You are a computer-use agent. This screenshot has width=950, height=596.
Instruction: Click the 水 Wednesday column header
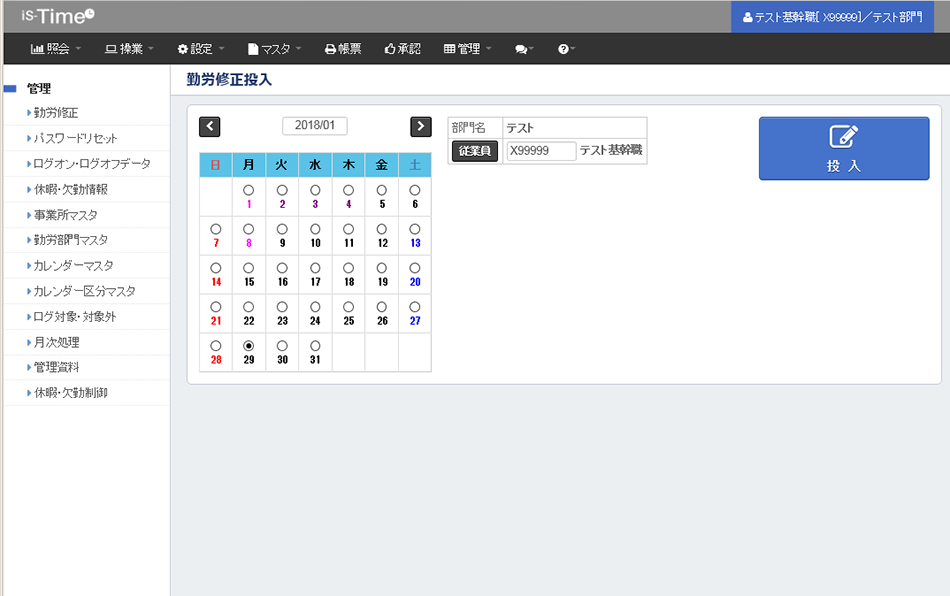315,165
